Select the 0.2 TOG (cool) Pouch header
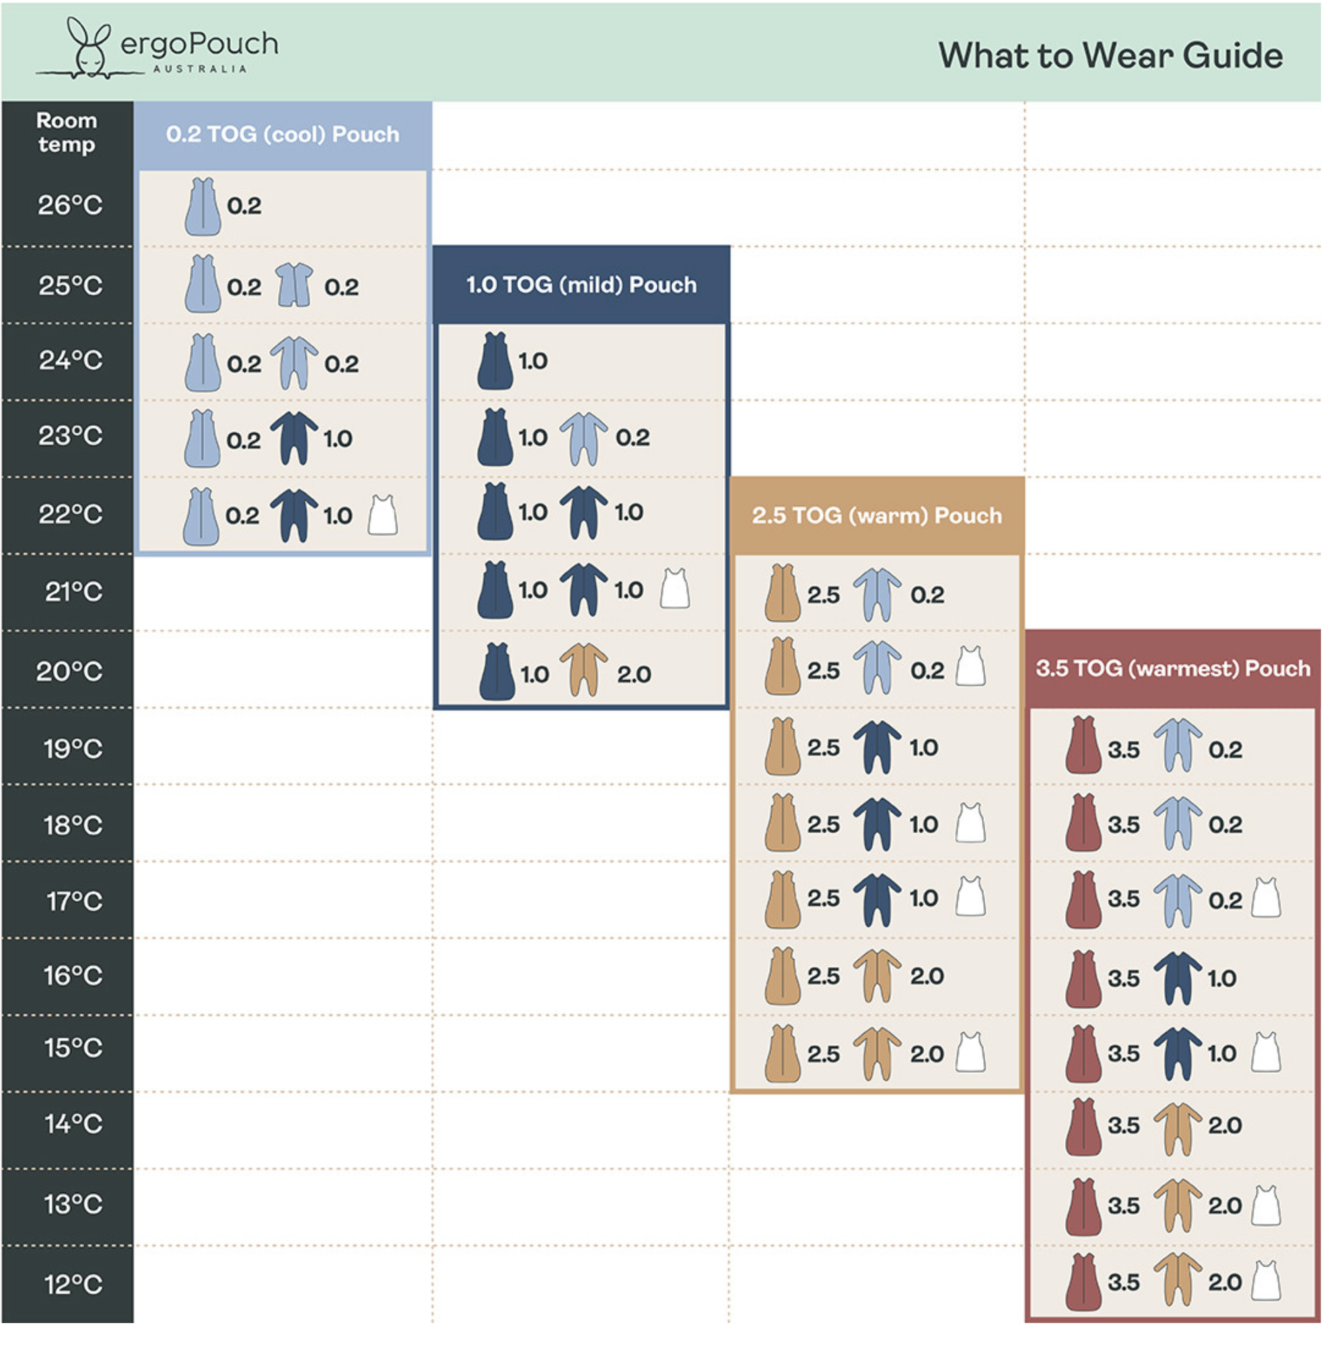 283,135
